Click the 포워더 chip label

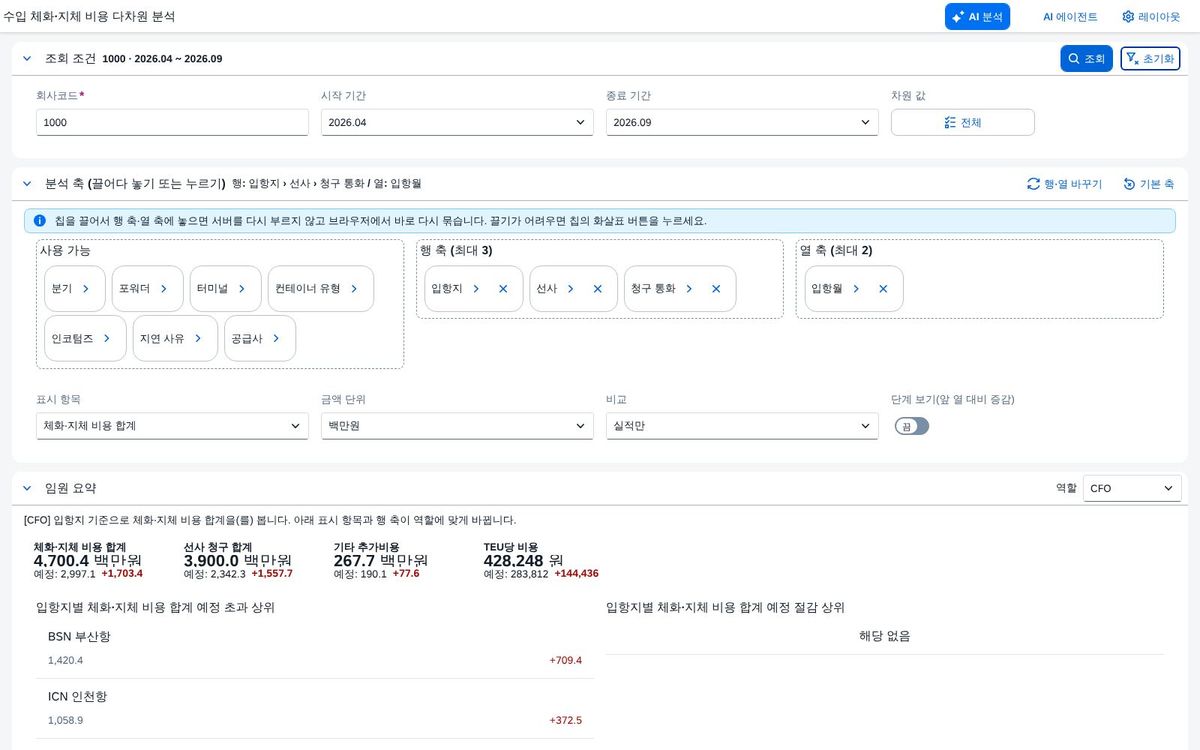tap(134, 288)
